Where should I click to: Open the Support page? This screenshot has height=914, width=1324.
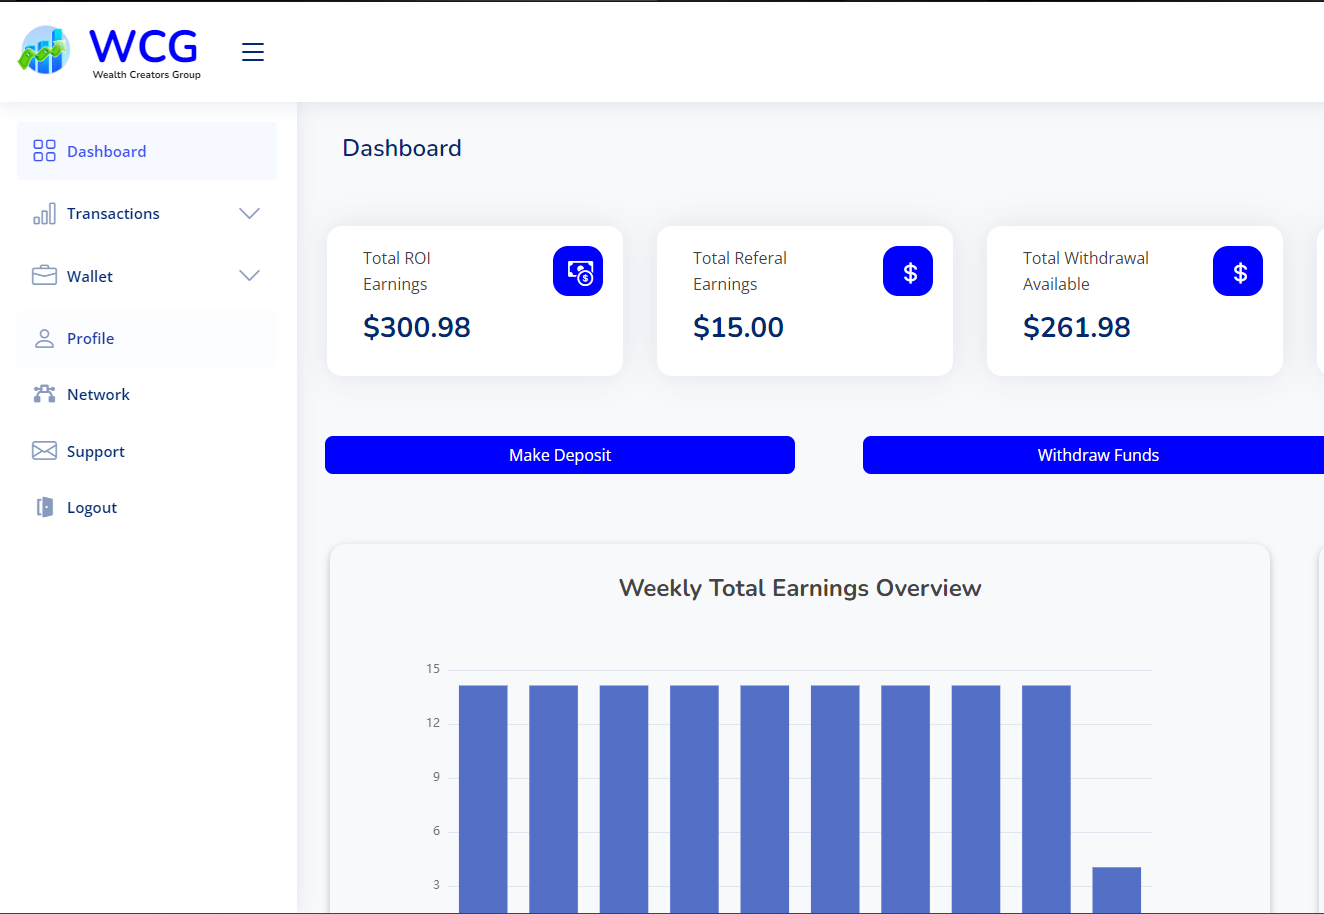point(147,451)
